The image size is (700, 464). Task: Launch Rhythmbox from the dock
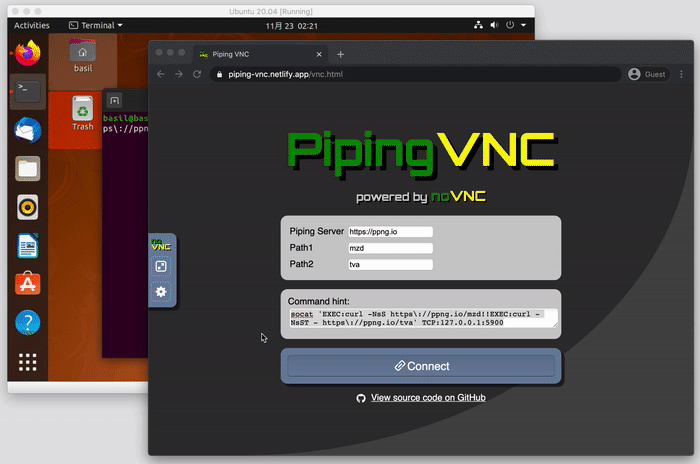pos(28,207)
